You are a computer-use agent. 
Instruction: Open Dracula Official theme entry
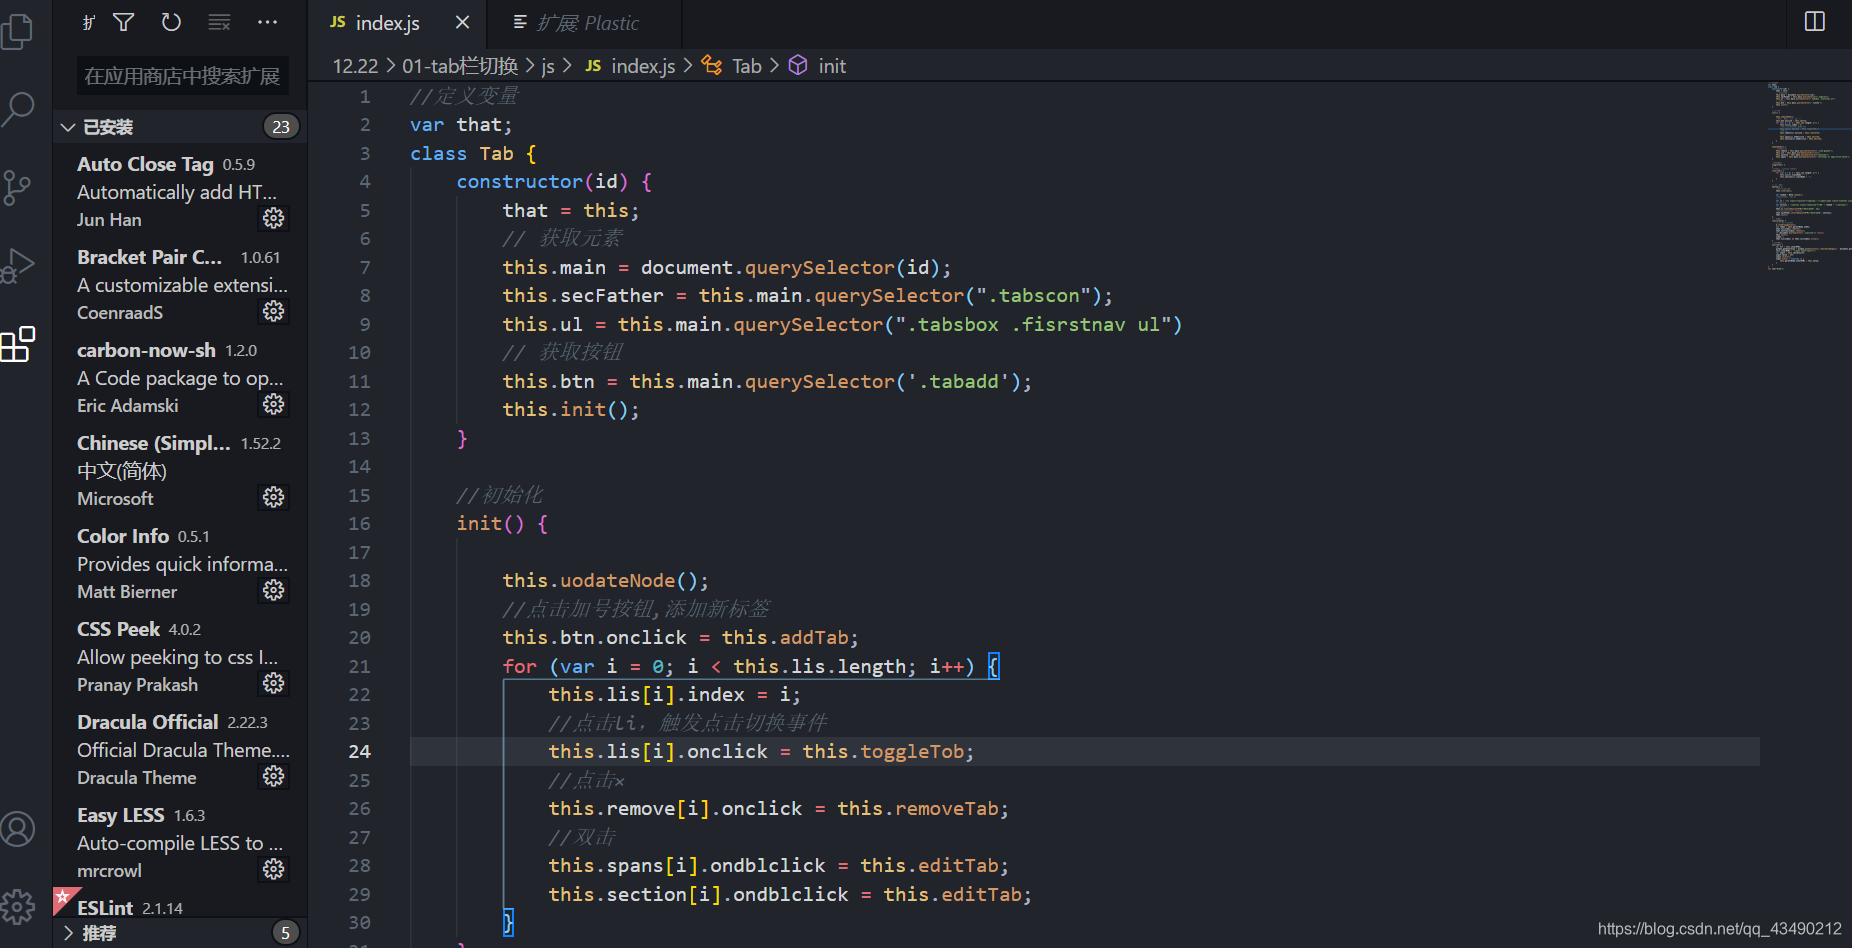[x=180, y=749]
